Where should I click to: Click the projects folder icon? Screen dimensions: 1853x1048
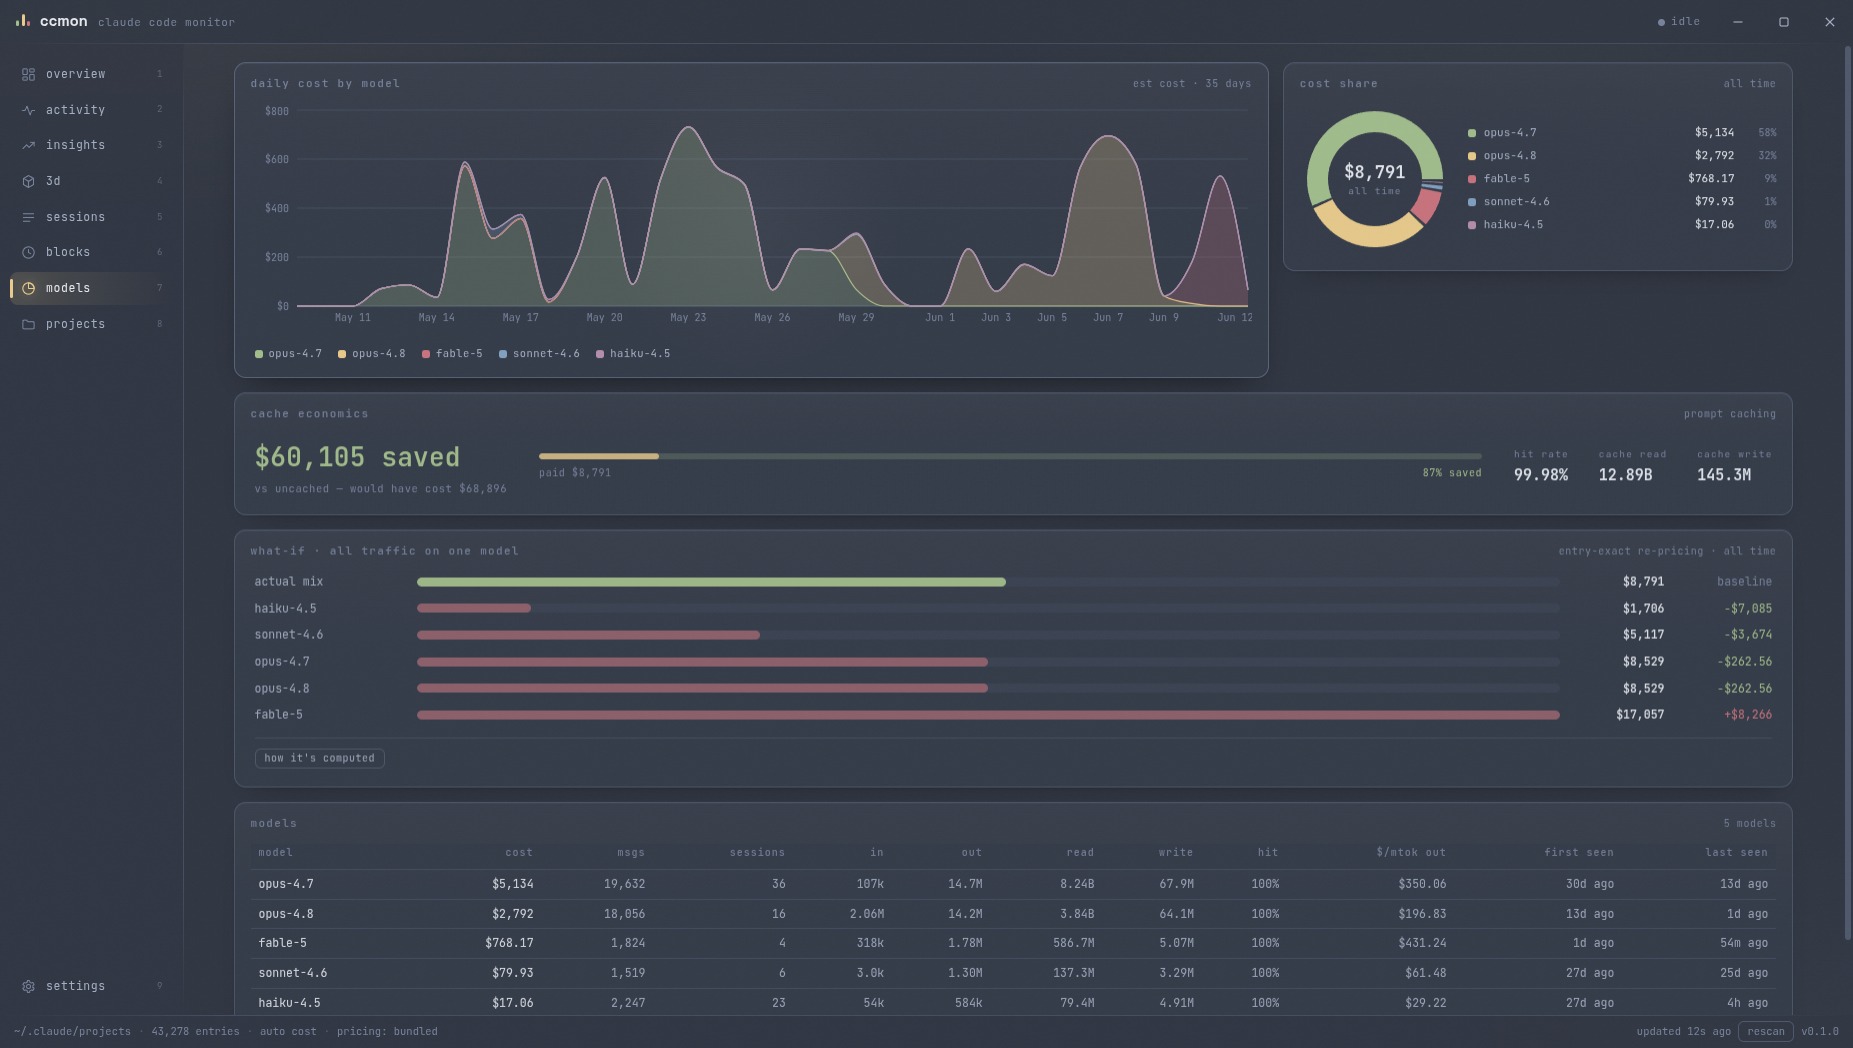point(28,324)
